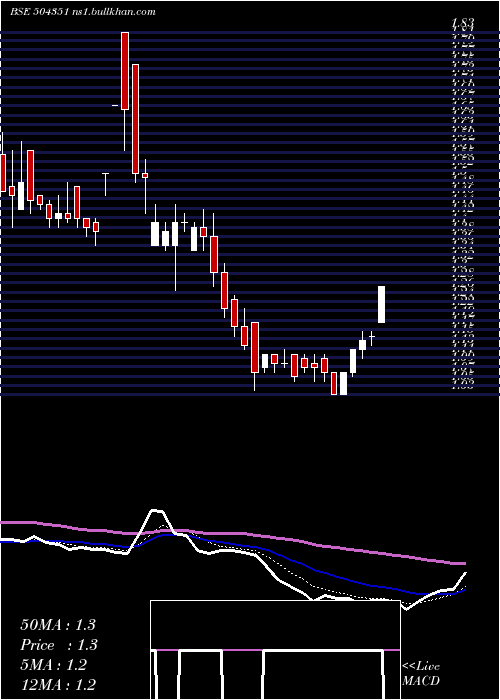500x700 pixels.
Task: Click the 12MA : 1.2 label
Action: point(58,685)
